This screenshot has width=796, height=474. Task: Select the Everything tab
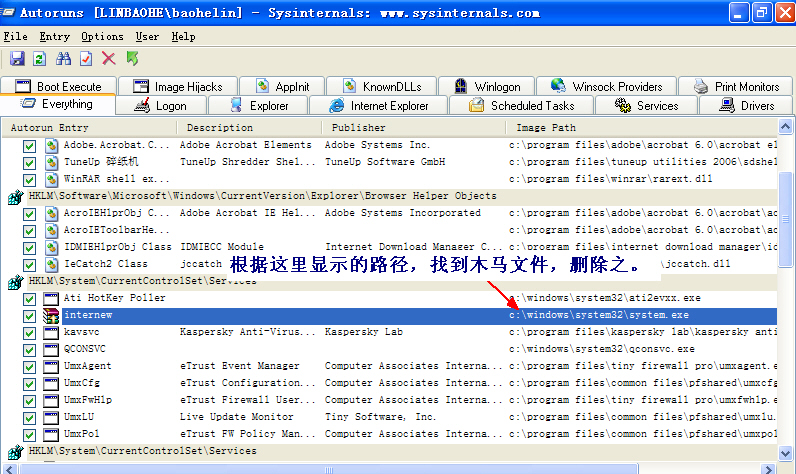point(57,104)
